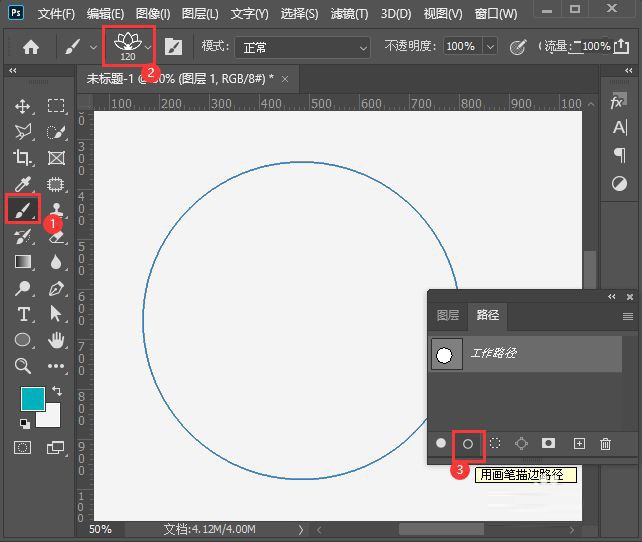Pick the Horizontal Type tool
Screen dimensions: 642x542
23,314
